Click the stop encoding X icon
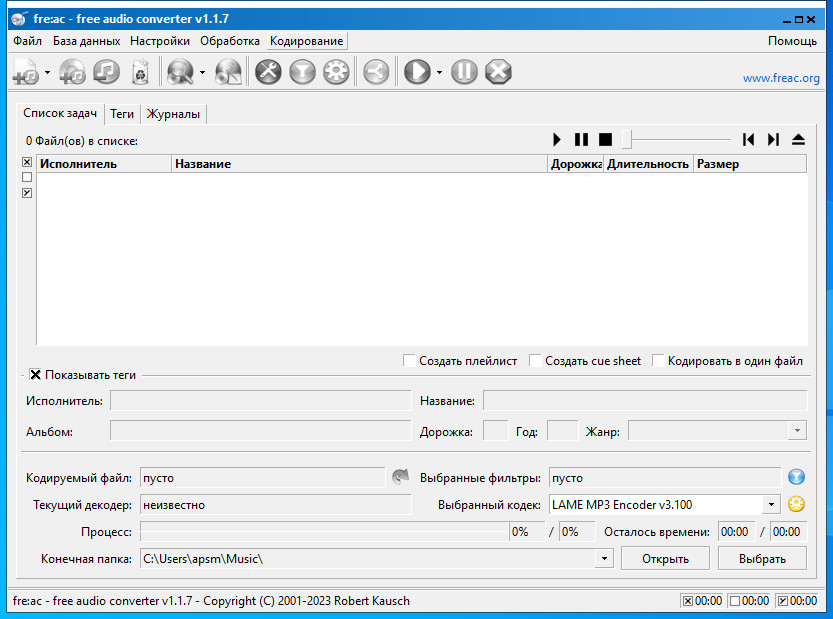This screenshot has width=833, height=619. click(498, 72)
